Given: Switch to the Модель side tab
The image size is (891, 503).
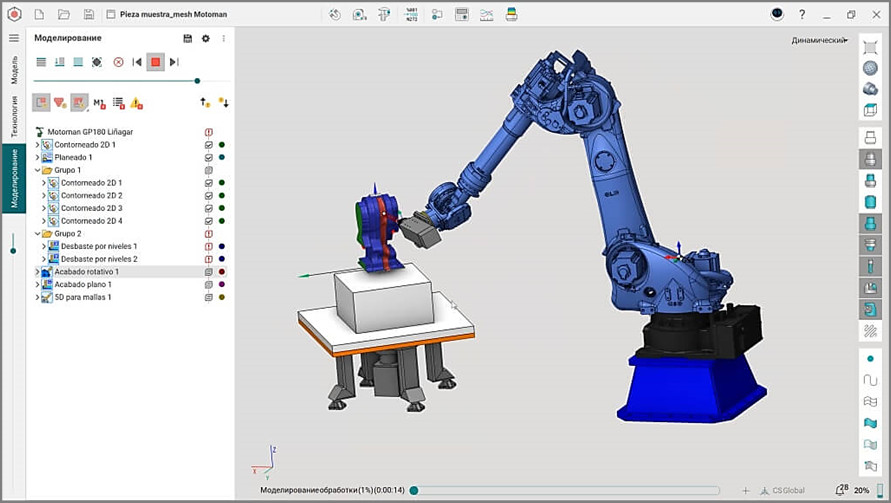Looking at the screenshot, I should click(x=14, y=70).
